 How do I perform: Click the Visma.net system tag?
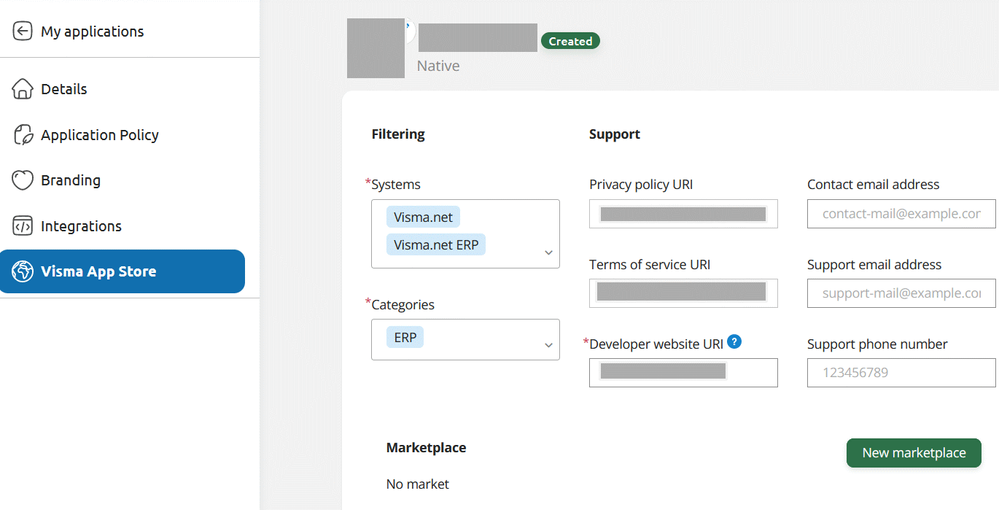pyautogui.click(x=423, y=217)
